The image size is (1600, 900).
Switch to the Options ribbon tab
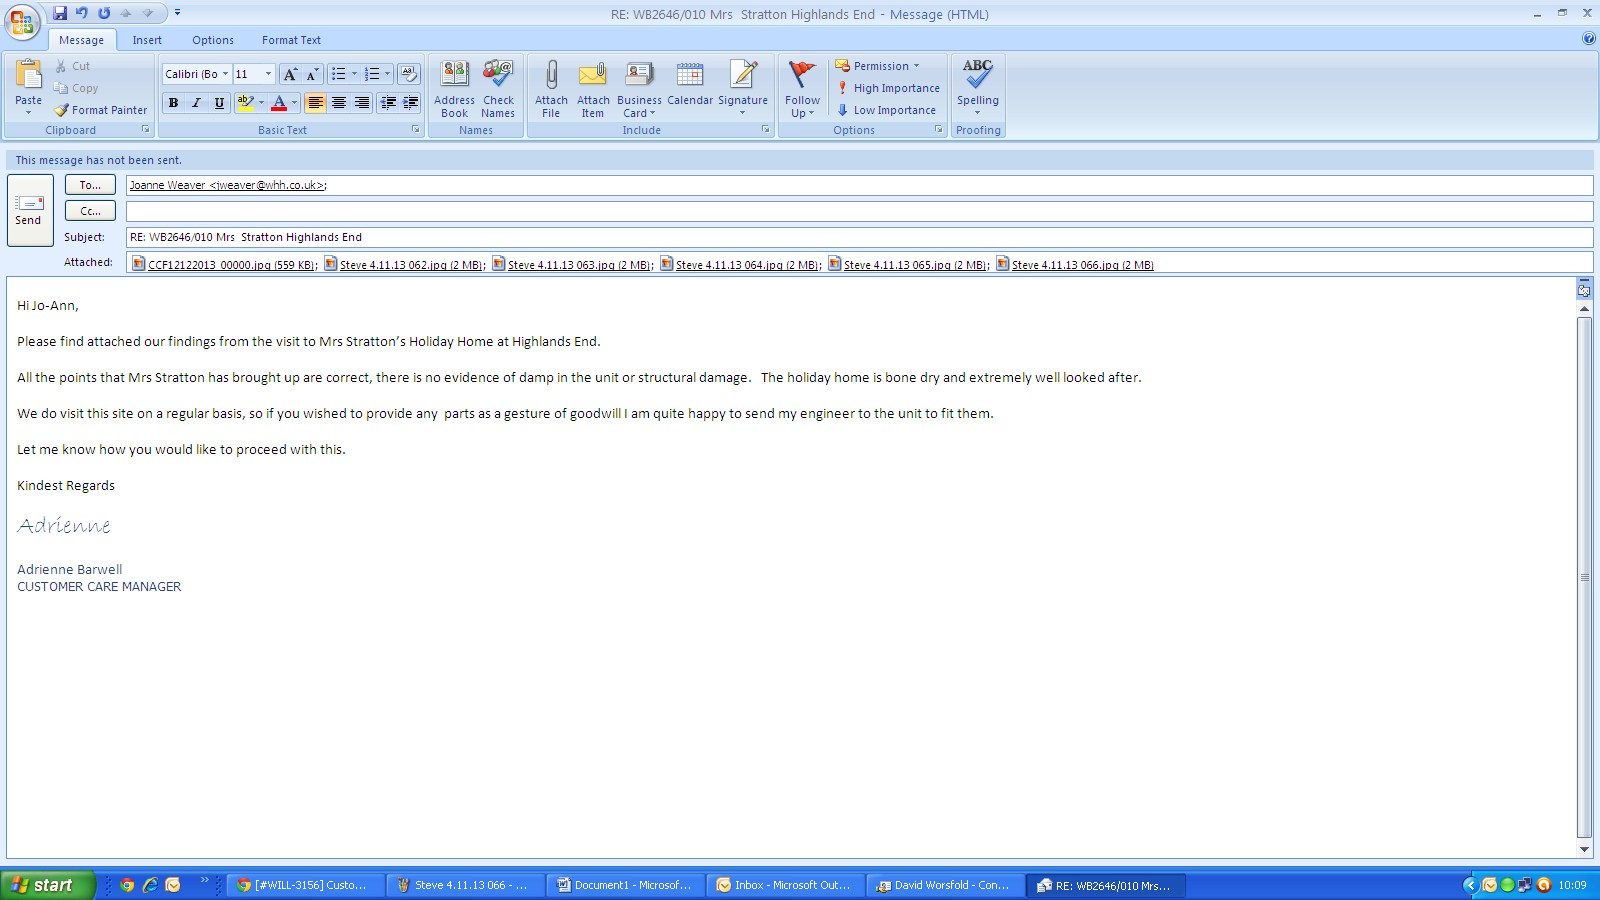pos(213,40)
